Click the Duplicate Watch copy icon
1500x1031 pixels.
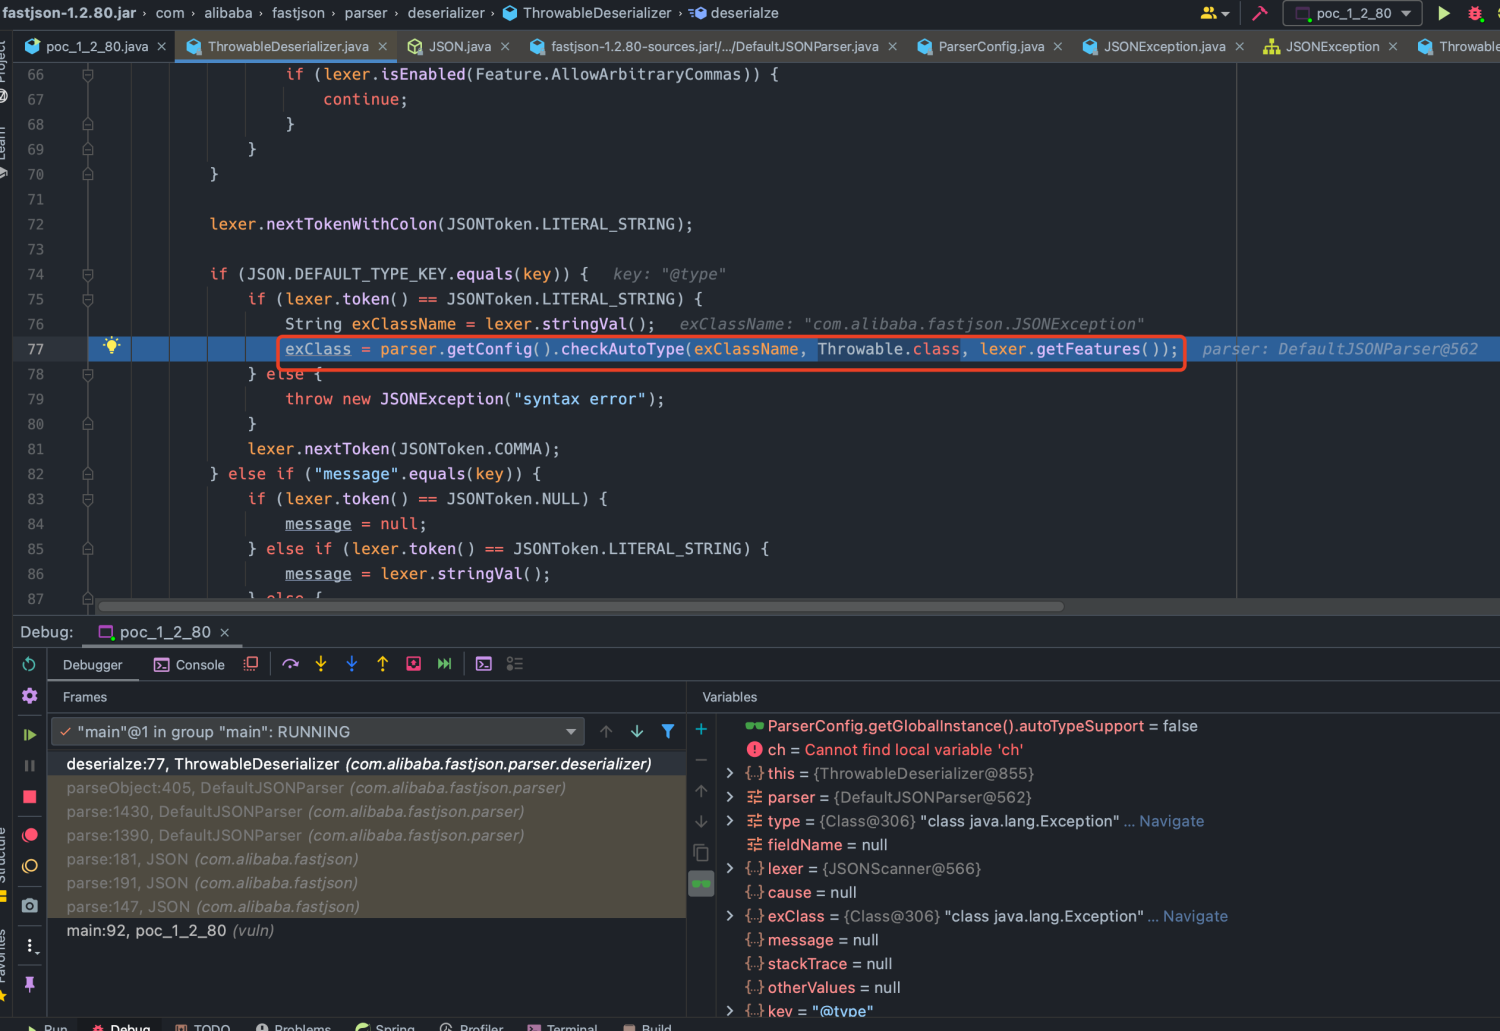pyautogui.click(x=701, y=853)
